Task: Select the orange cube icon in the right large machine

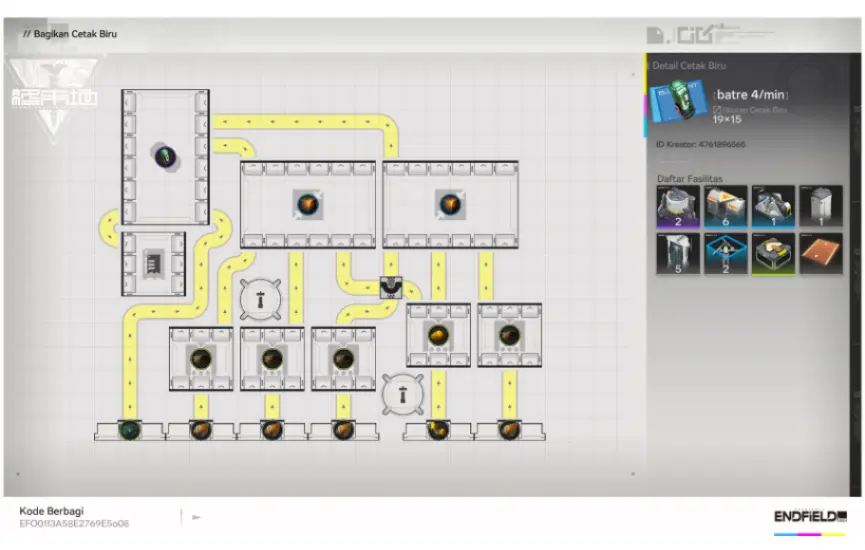Action: [450, 205]
